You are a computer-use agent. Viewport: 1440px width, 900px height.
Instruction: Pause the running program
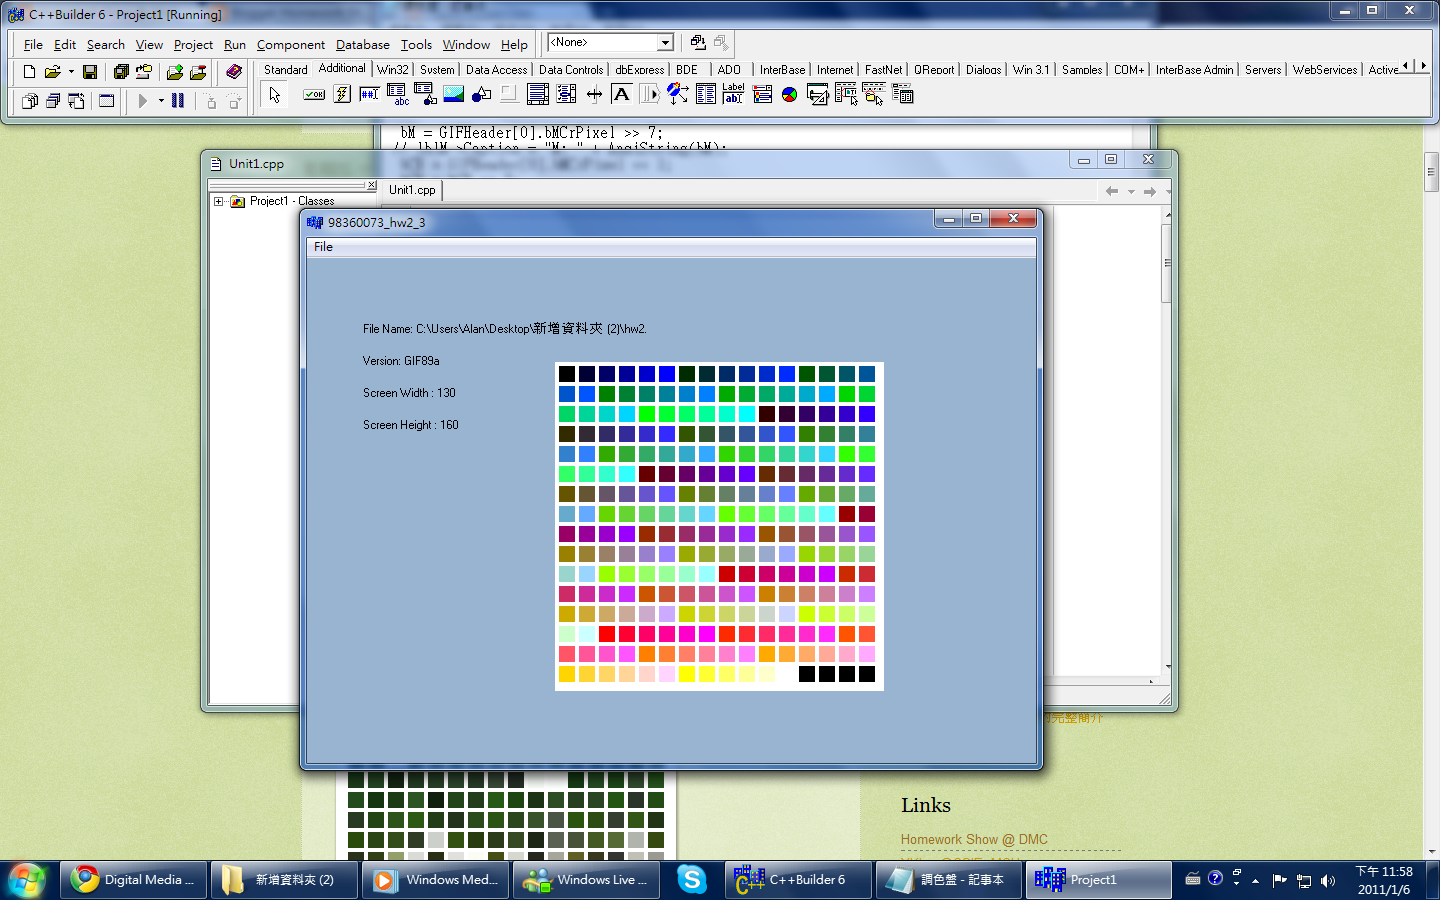[x=178, y=101]
